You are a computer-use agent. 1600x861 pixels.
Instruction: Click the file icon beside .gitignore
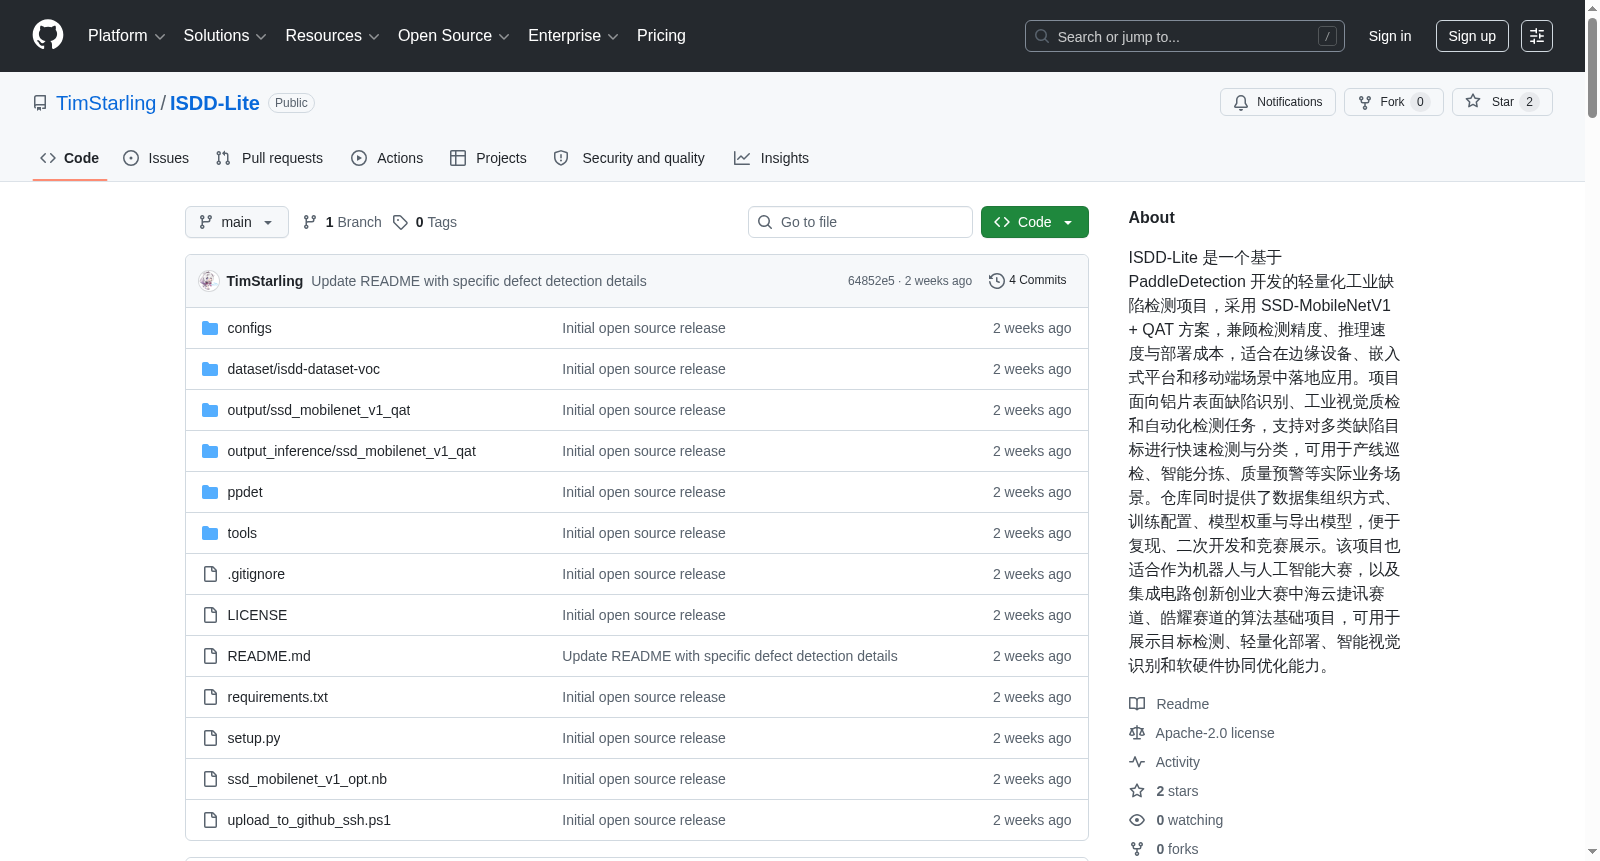(210, 574)
